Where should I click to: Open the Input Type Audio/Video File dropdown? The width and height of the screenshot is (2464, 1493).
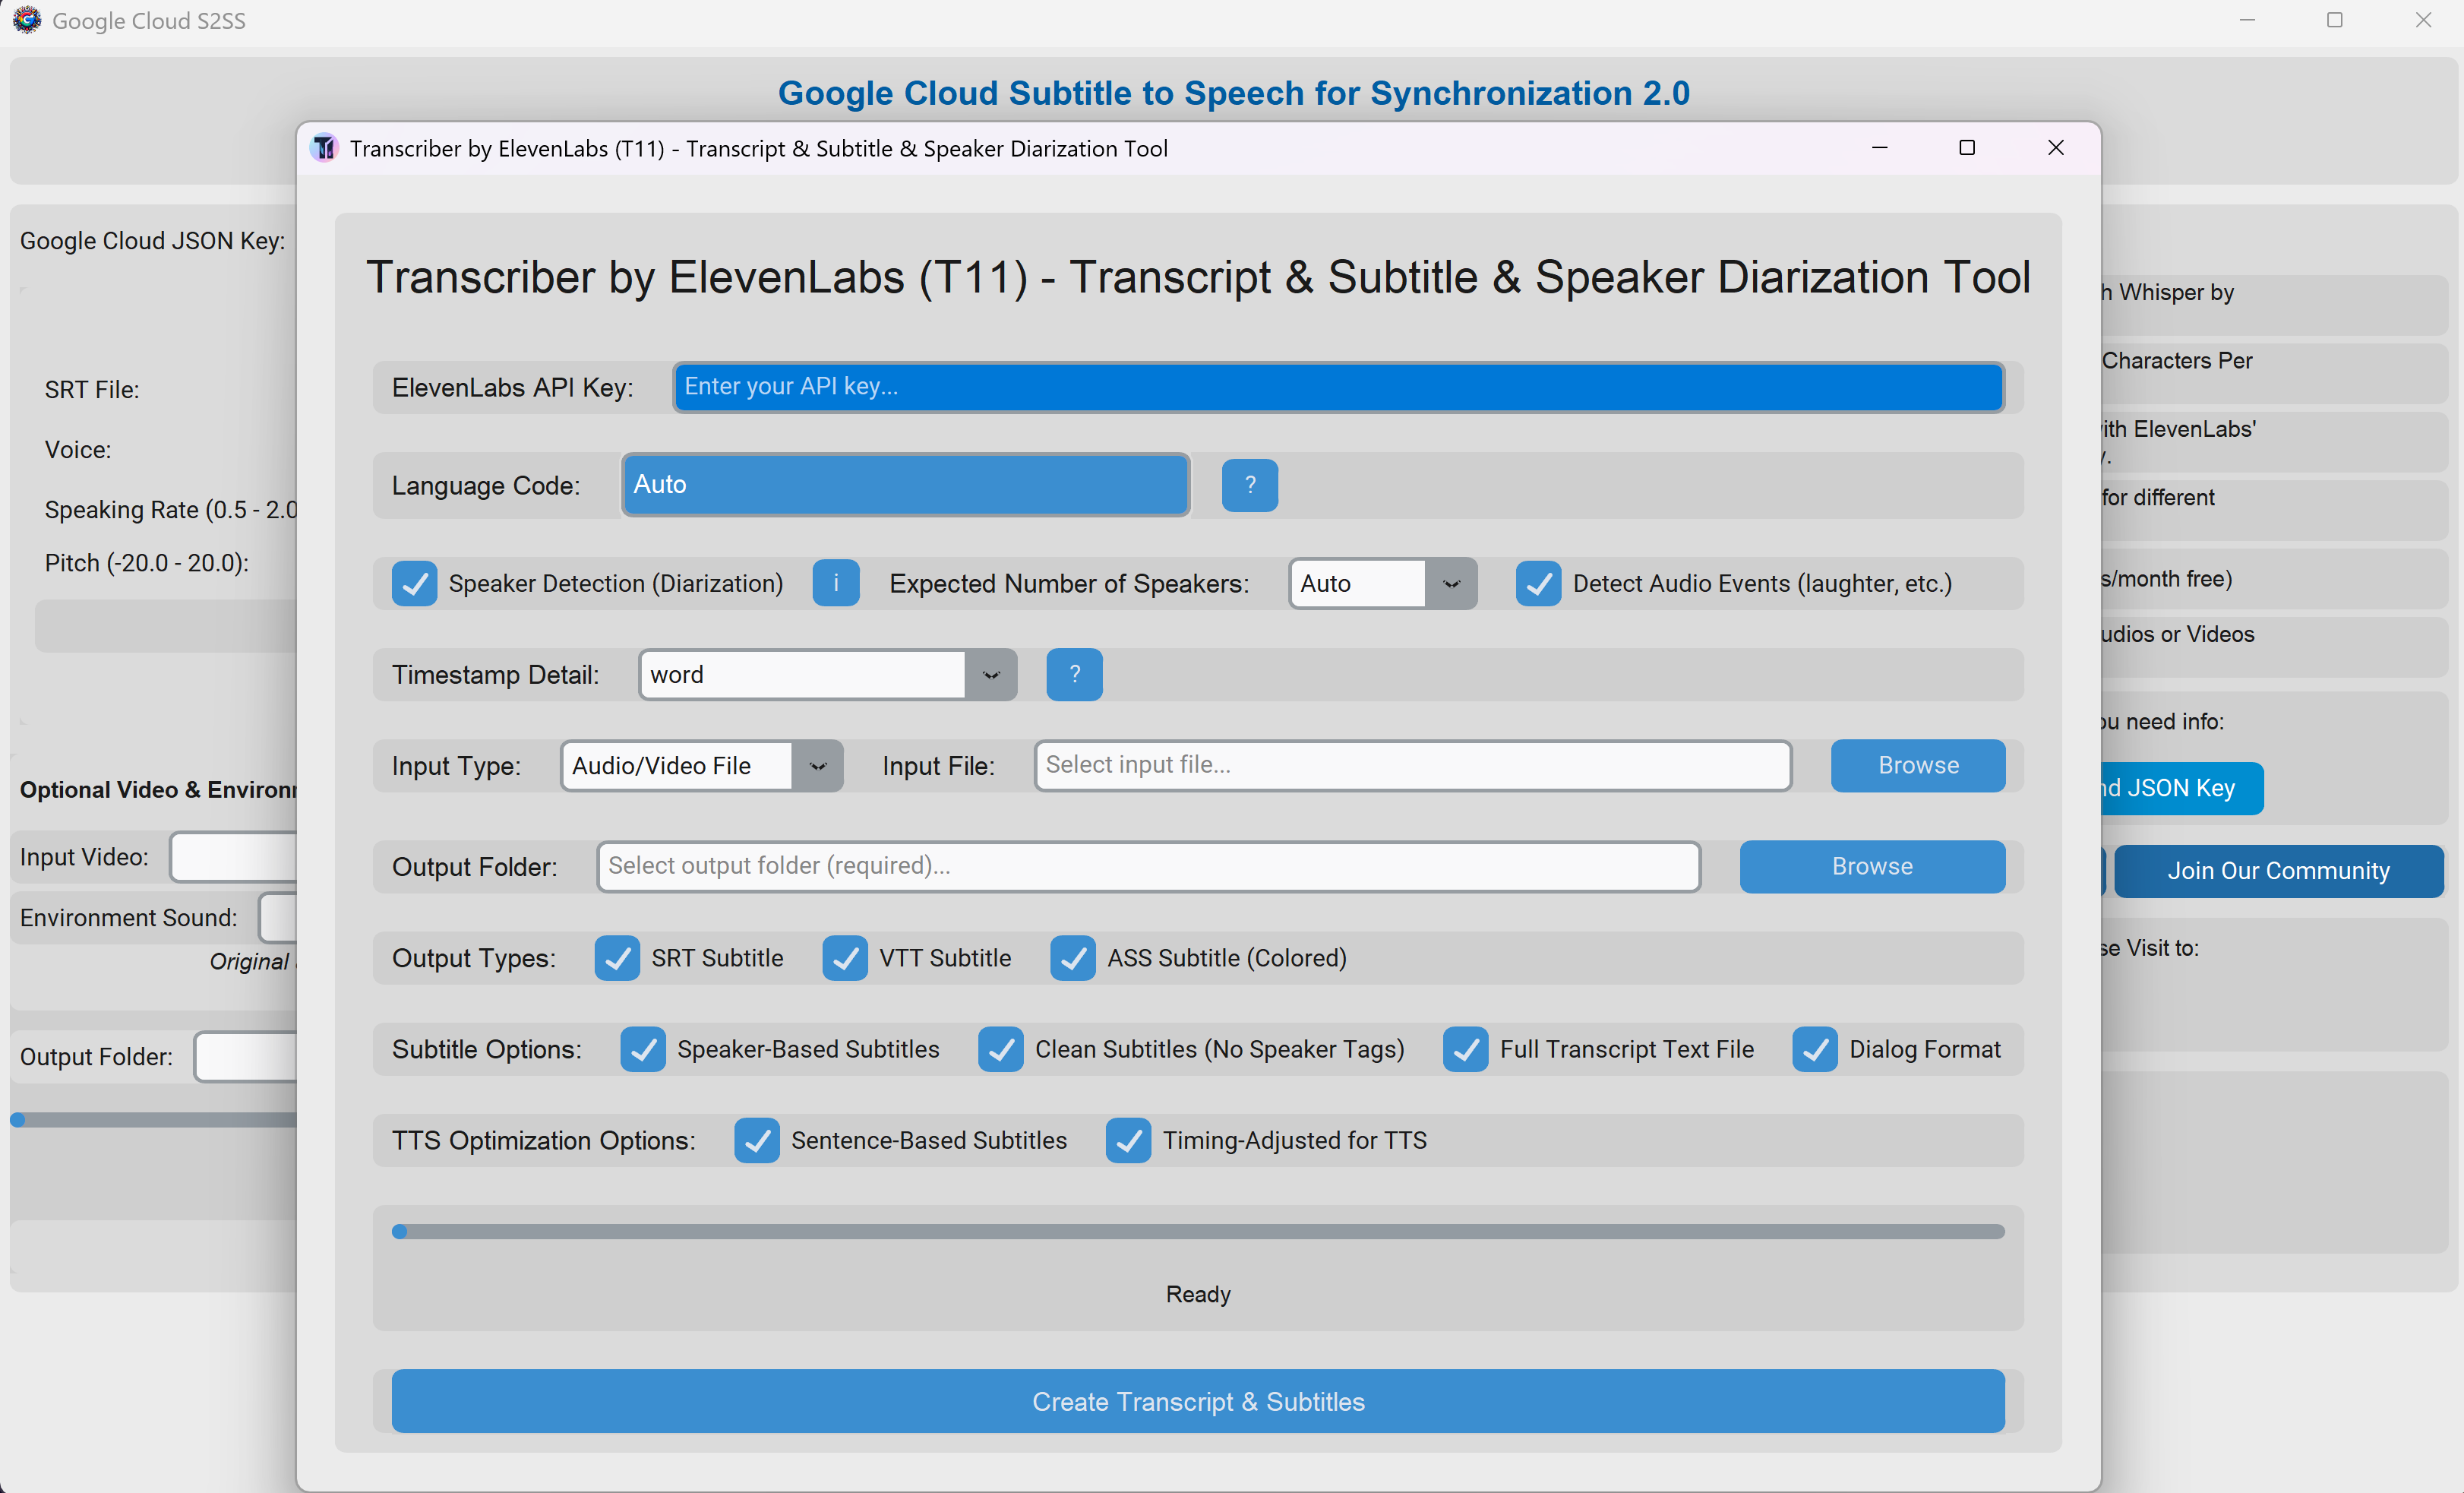[817, 766]
